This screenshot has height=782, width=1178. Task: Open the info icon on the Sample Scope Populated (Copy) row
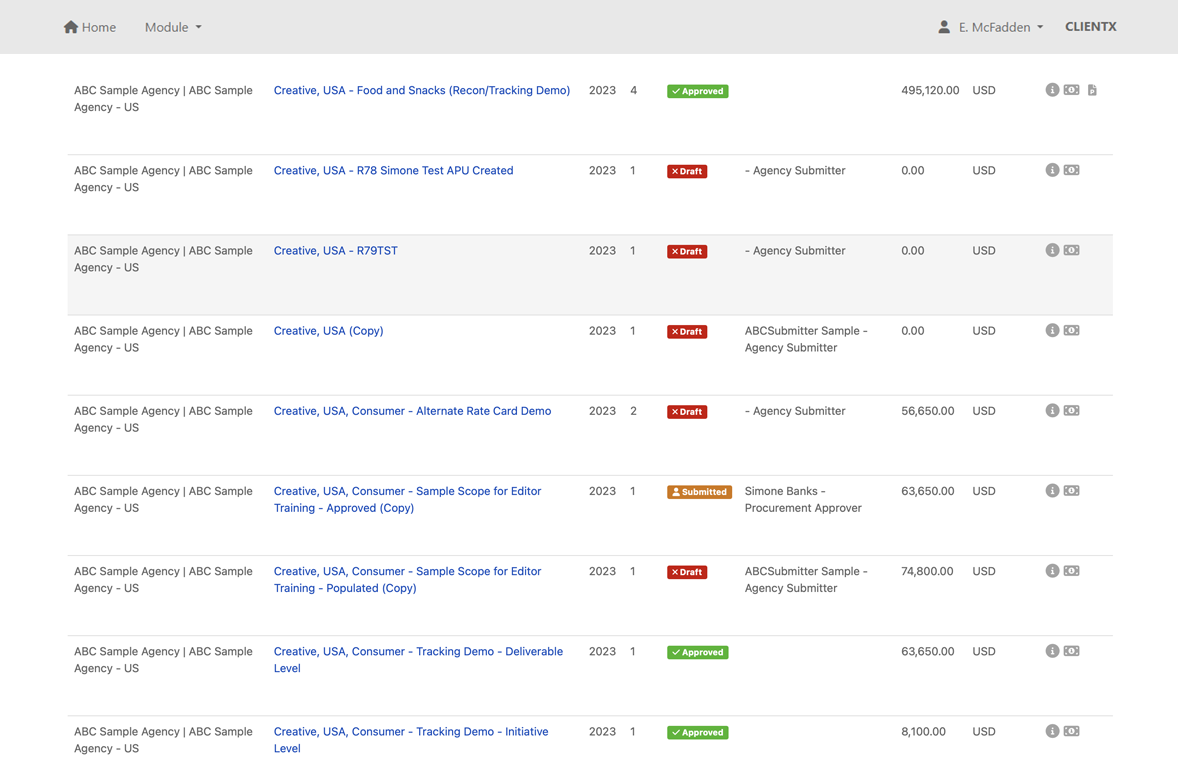(x=1052, y=571)
